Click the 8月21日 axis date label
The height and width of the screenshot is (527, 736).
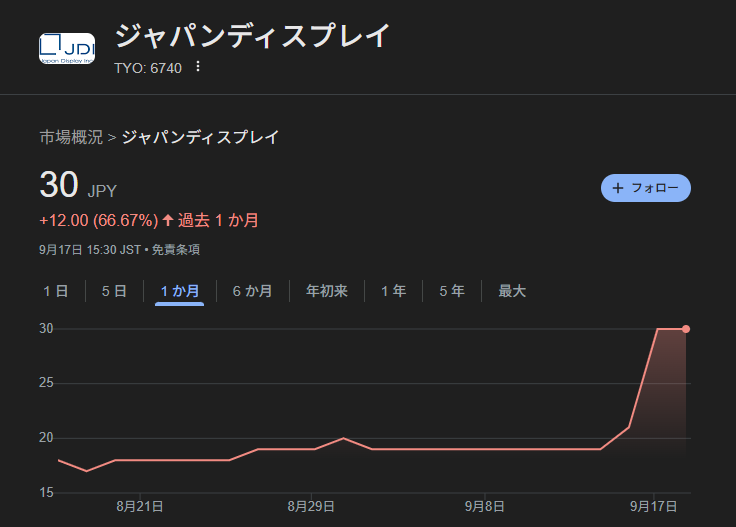140,506
